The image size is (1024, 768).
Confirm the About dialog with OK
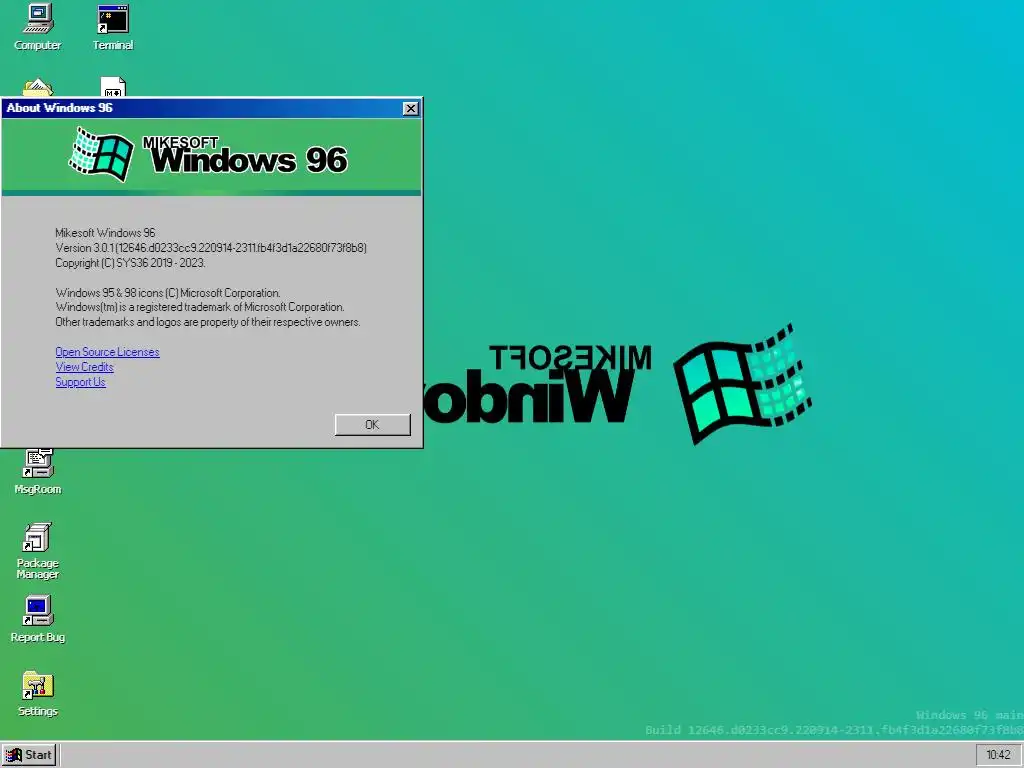[x=373, y=424]
